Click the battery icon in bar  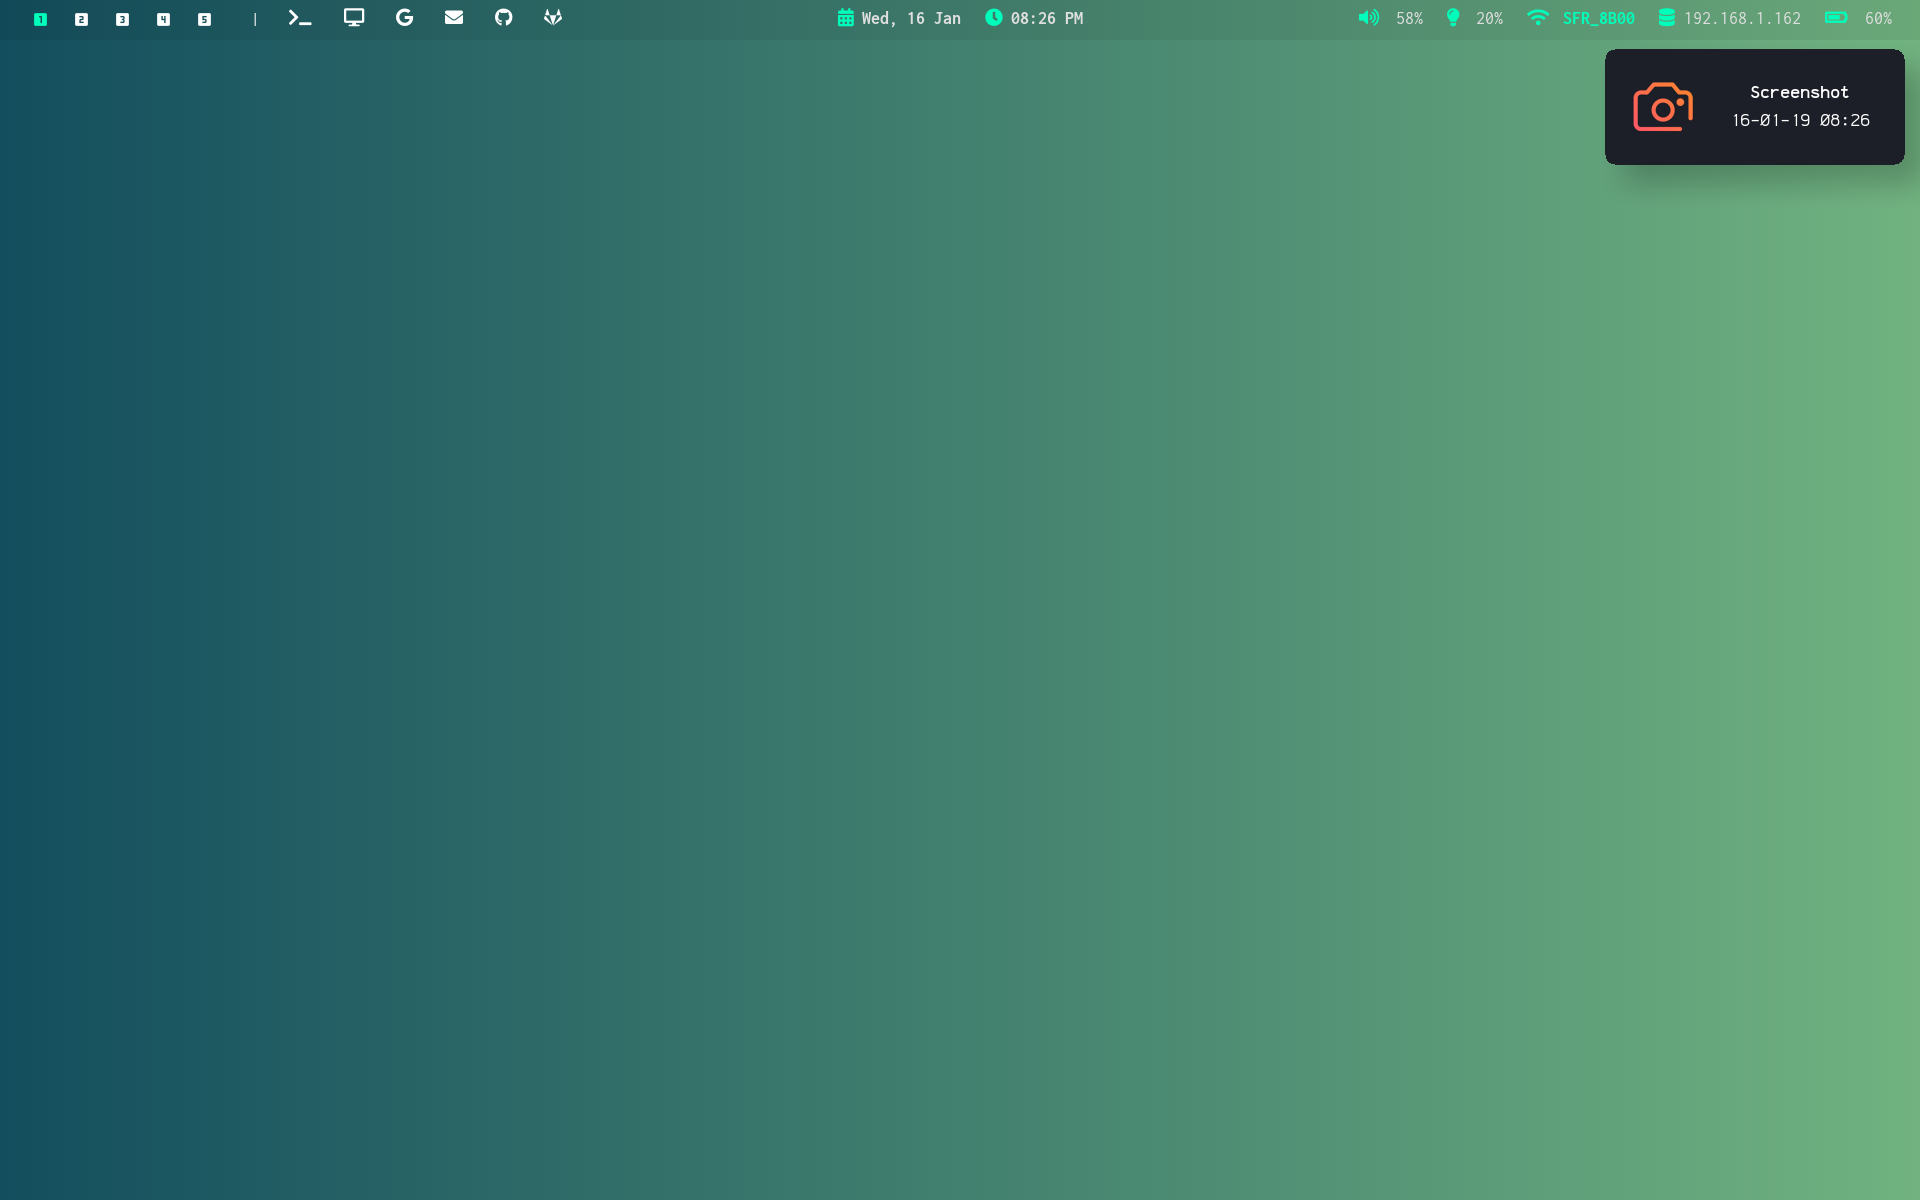[x=1836, y=18]
